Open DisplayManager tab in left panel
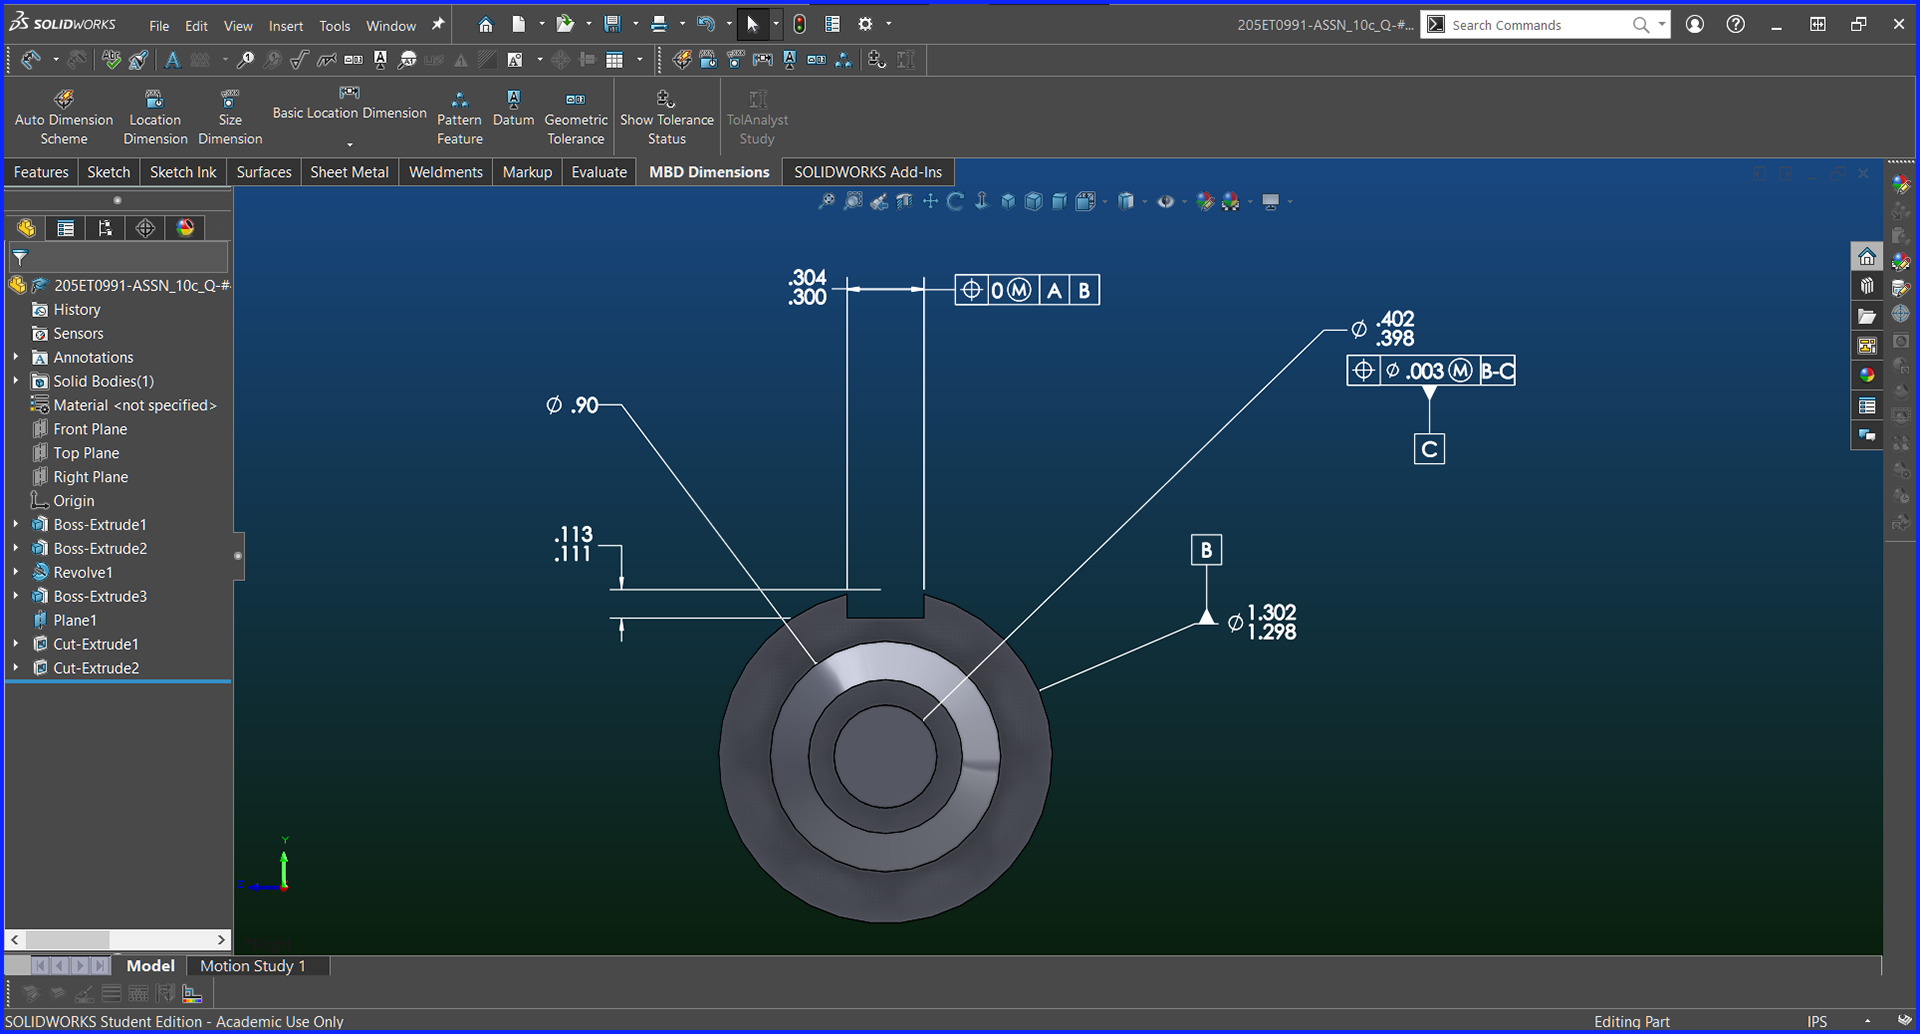Image resolution: width=1920 pixels, height=1034 pixels. coord(185,228)
